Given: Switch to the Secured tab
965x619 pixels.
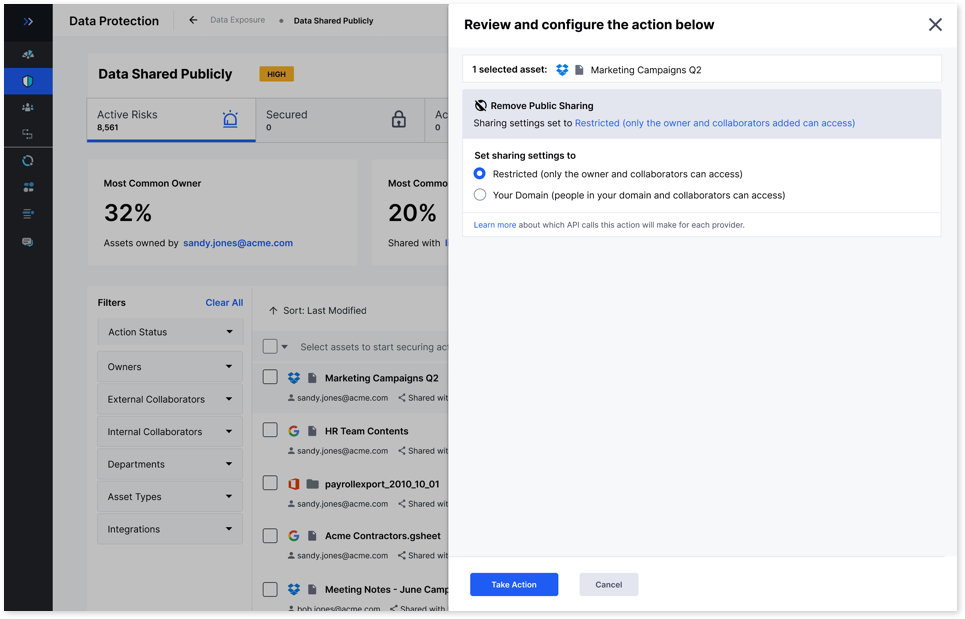Looking at the screenshot, I should point(338,120).
